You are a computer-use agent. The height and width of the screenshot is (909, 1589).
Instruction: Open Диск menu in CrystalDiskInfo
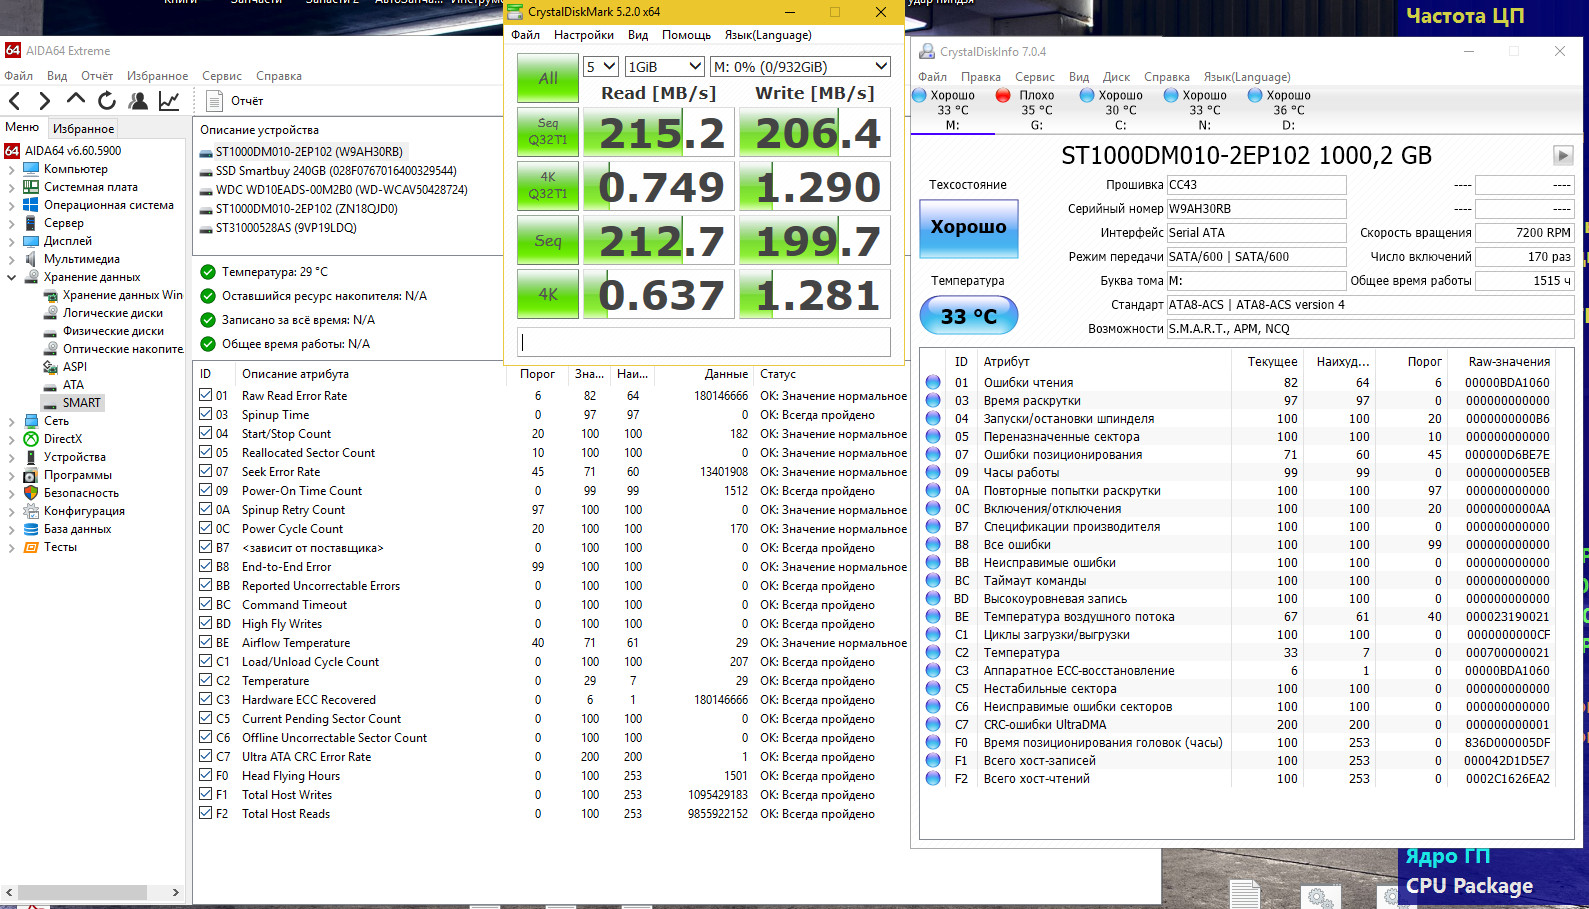pos(1116,77)
